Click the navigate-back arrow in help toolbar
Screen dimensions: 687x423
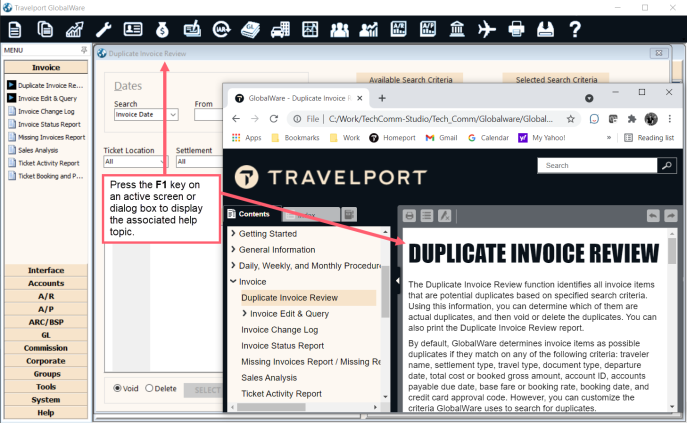(x=653, y=216)
